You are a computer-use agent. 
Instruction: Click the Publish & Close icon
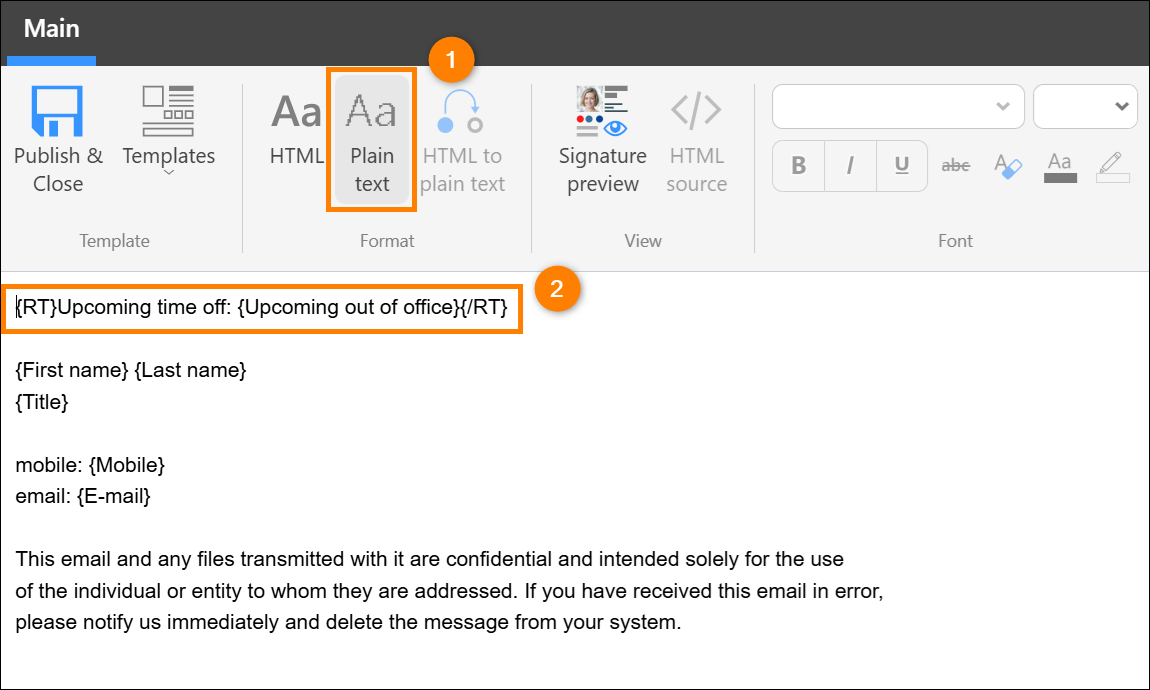point(57,112)
